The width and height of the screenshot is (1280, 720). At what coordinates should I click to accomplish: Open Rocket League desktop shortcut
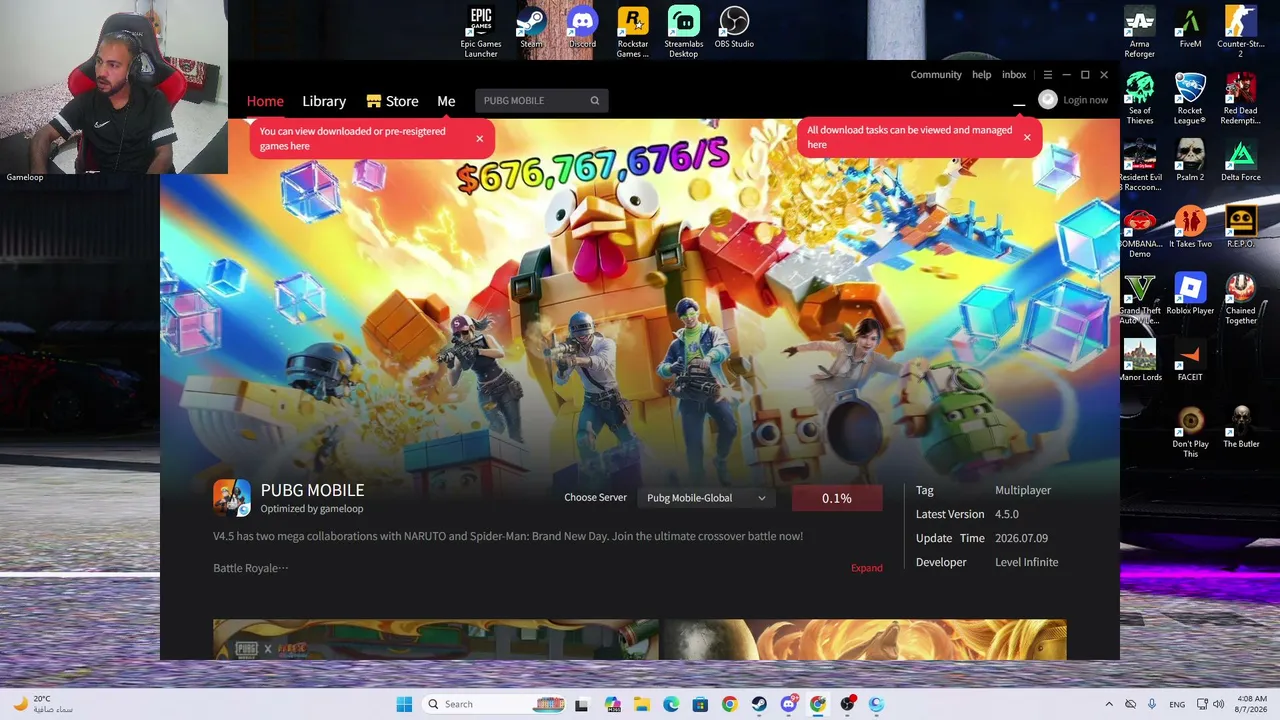pos(1190,99)
